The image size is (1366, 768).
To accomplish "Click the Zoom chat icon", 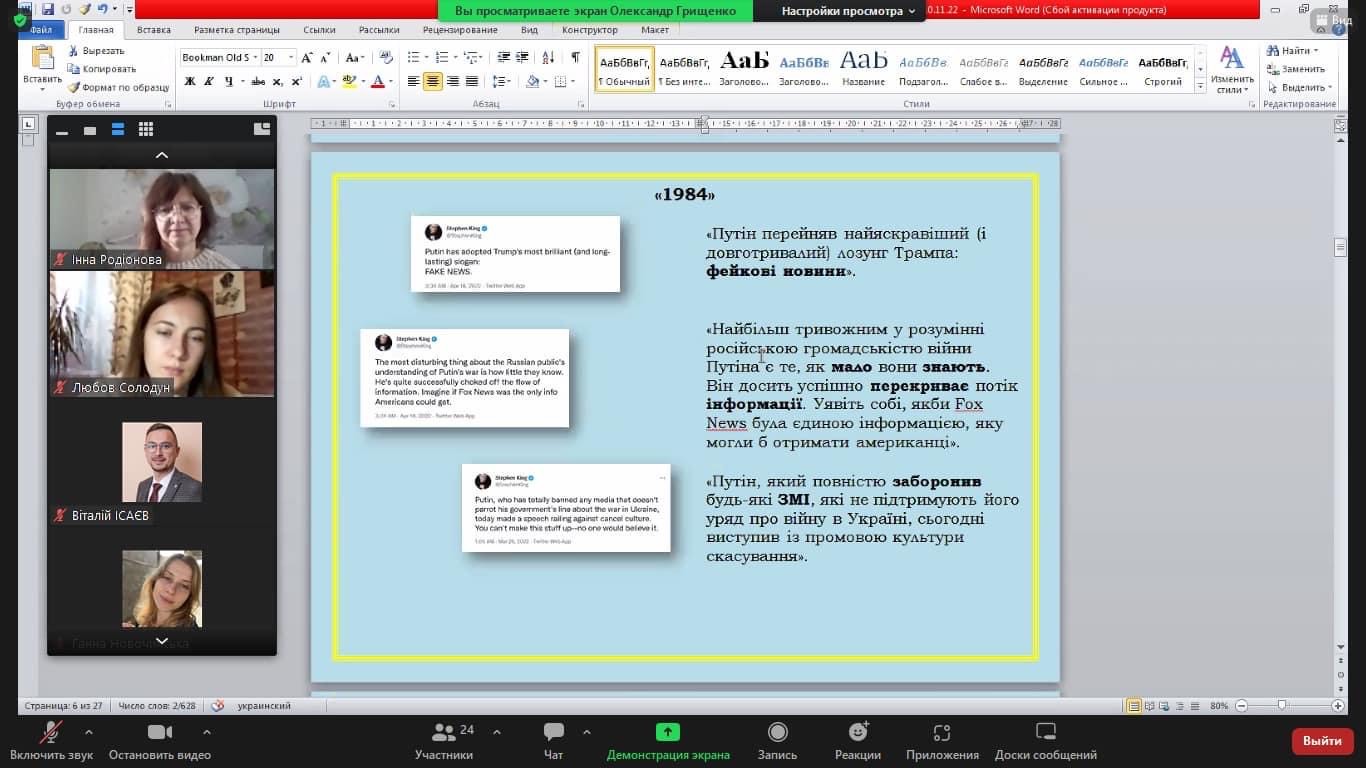I will 553,733.
